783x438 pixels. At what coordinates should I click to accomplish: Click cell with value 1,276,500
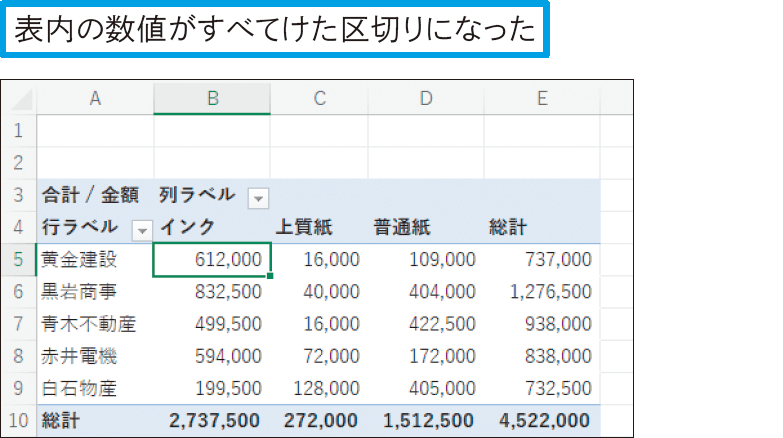tap(542, 292)
